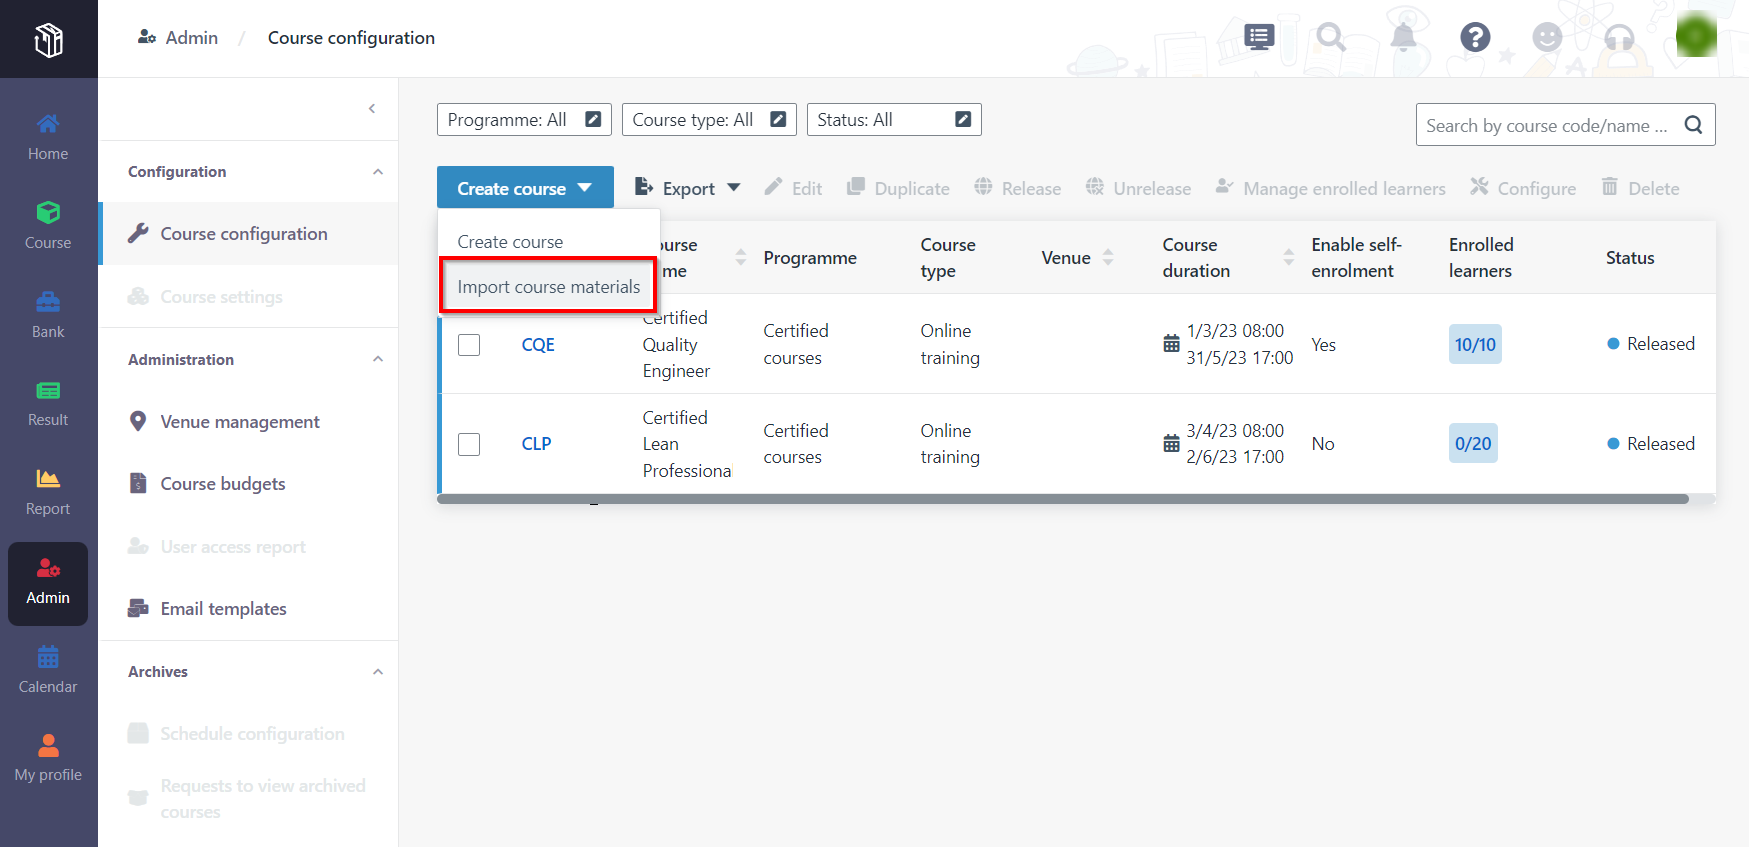Go to Home in the sidebar

pos(48,138)
